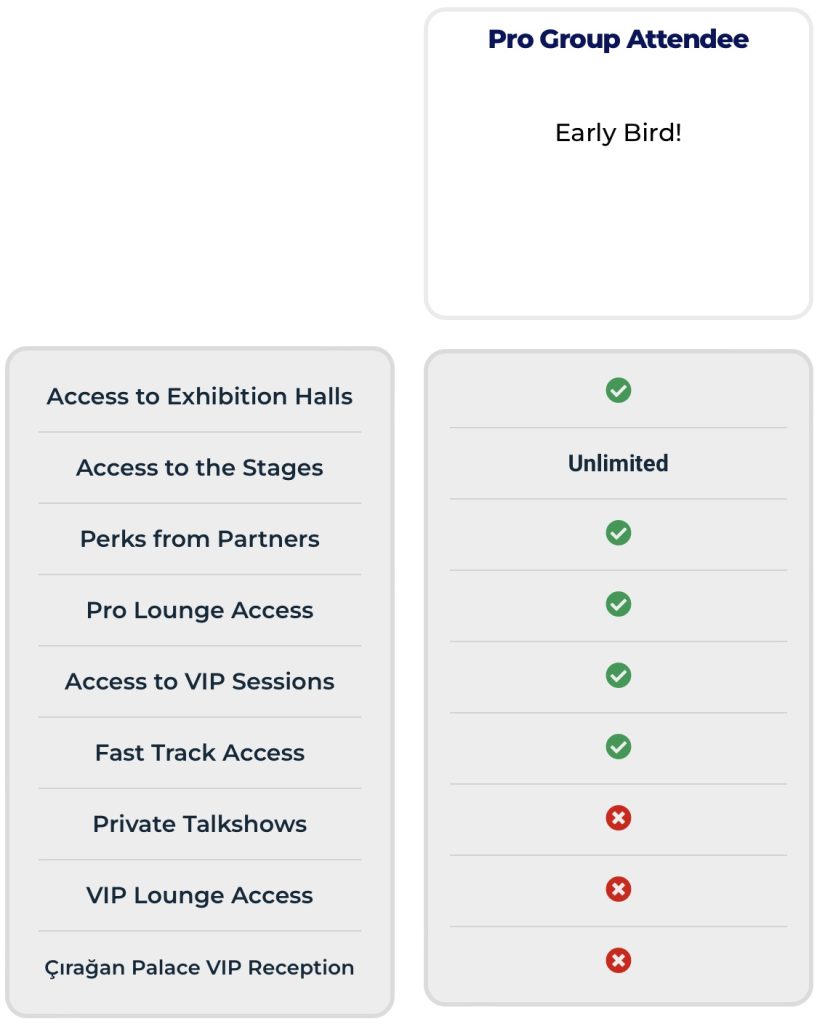Select the Pro Group Attendee heading
The image size is (817, 1024).
pyautogui.click(x=618, y=39)
